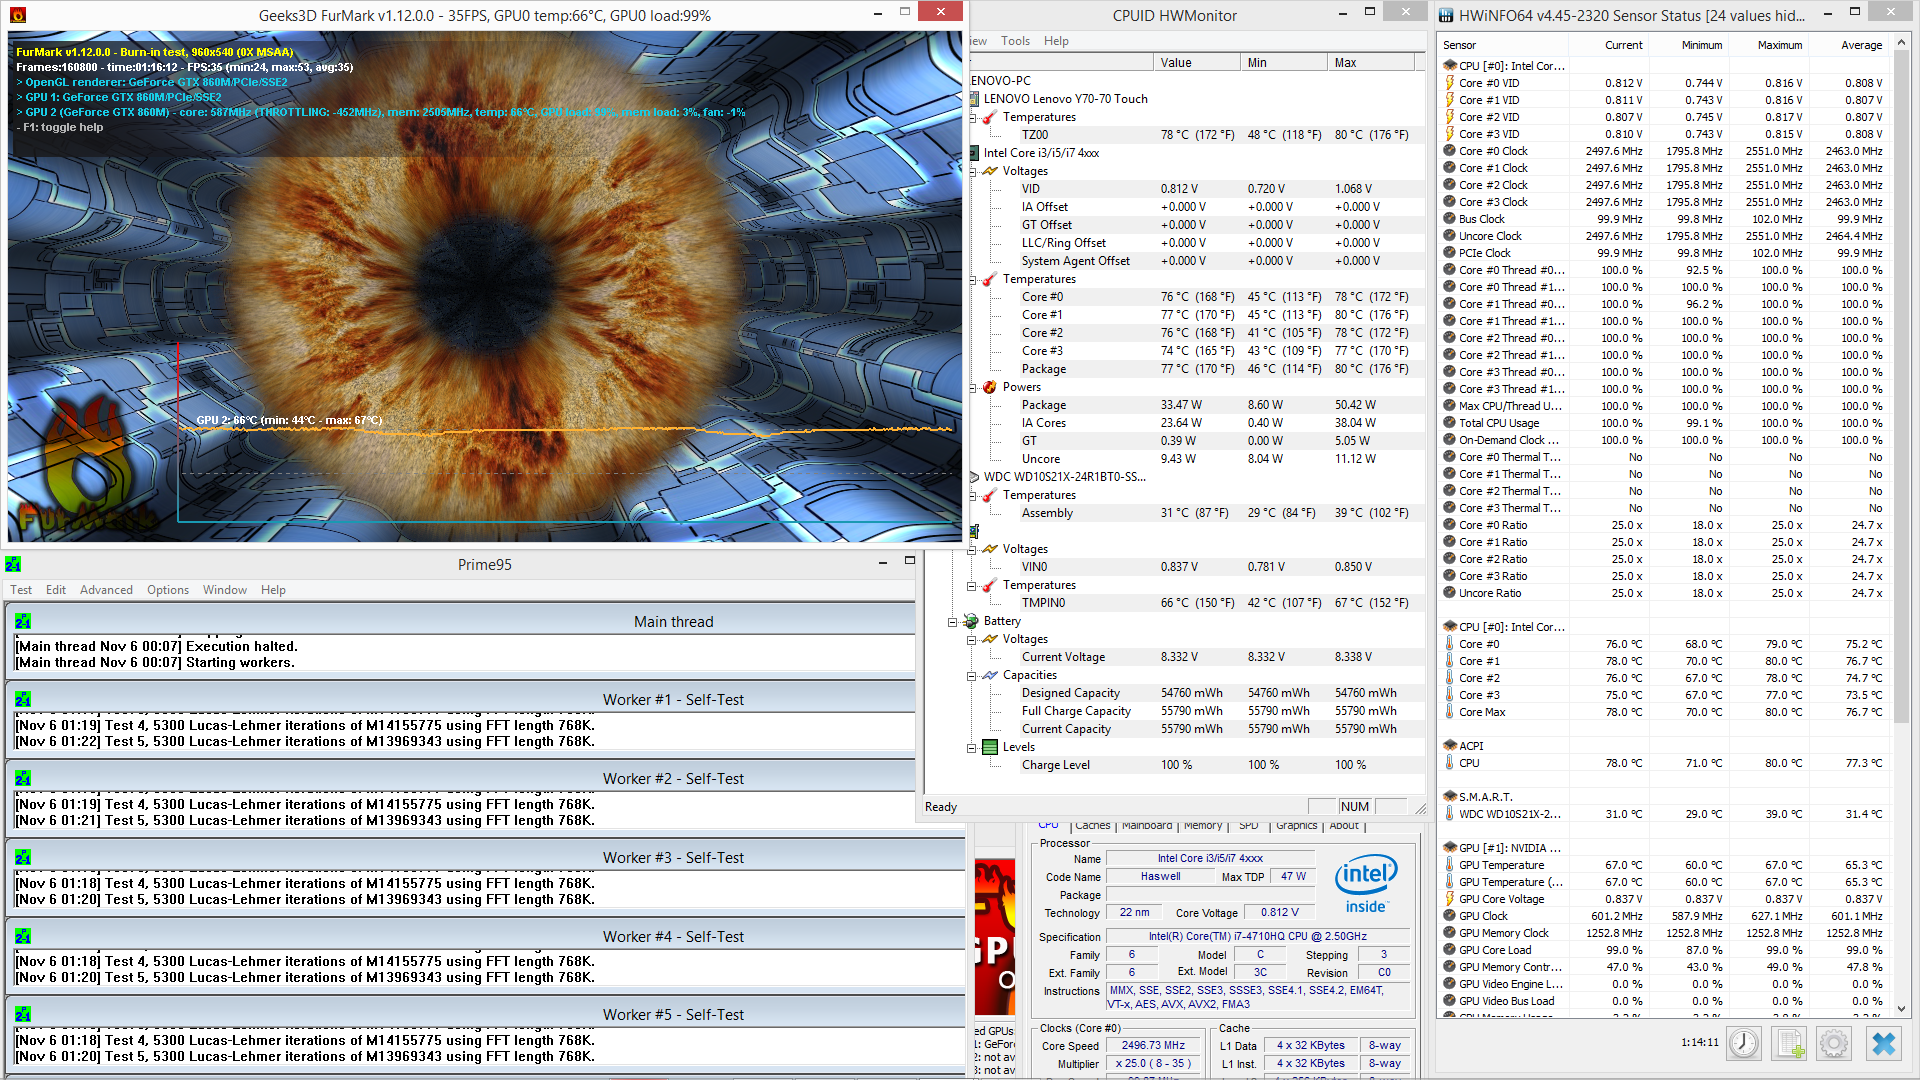Click Worker #1 Self-Test window icon
Screen dimensions: 1920x1080
[23, 699]
